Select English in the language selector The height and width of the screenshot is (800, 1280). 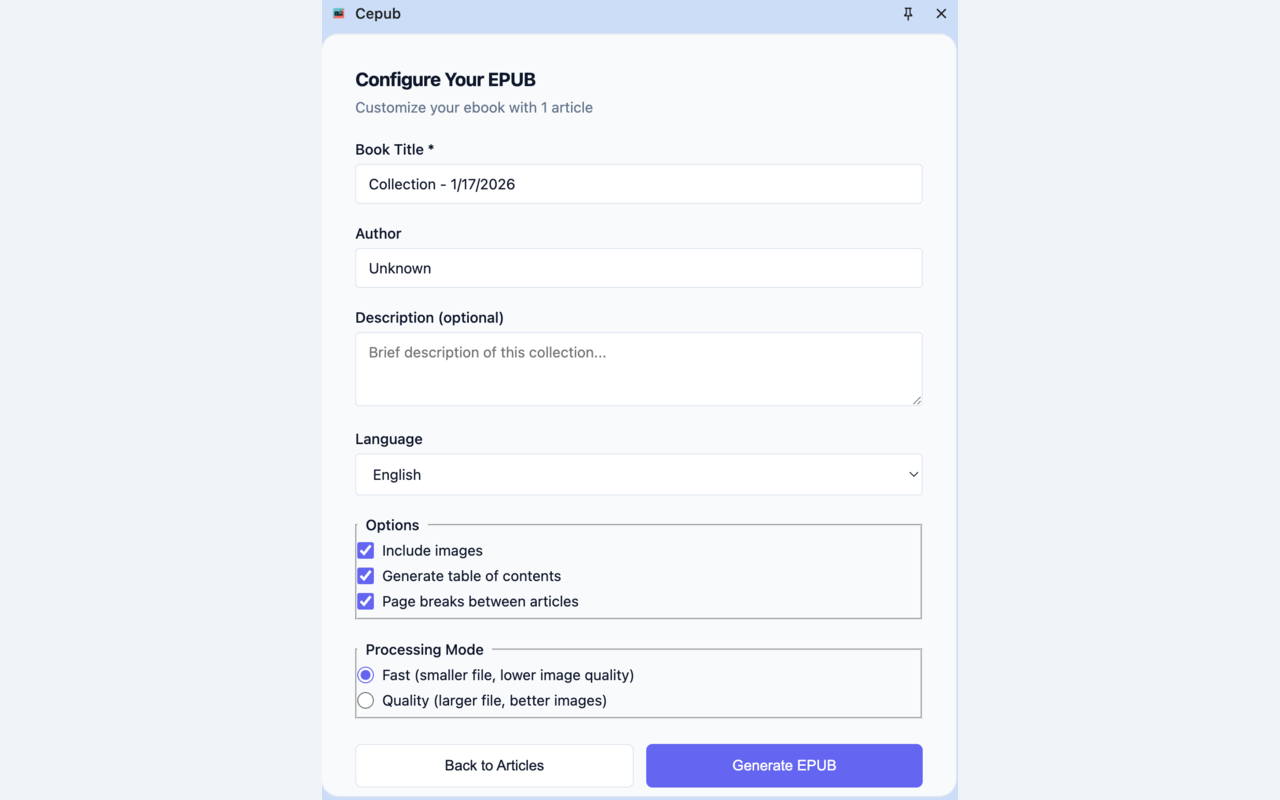point(638,474)
